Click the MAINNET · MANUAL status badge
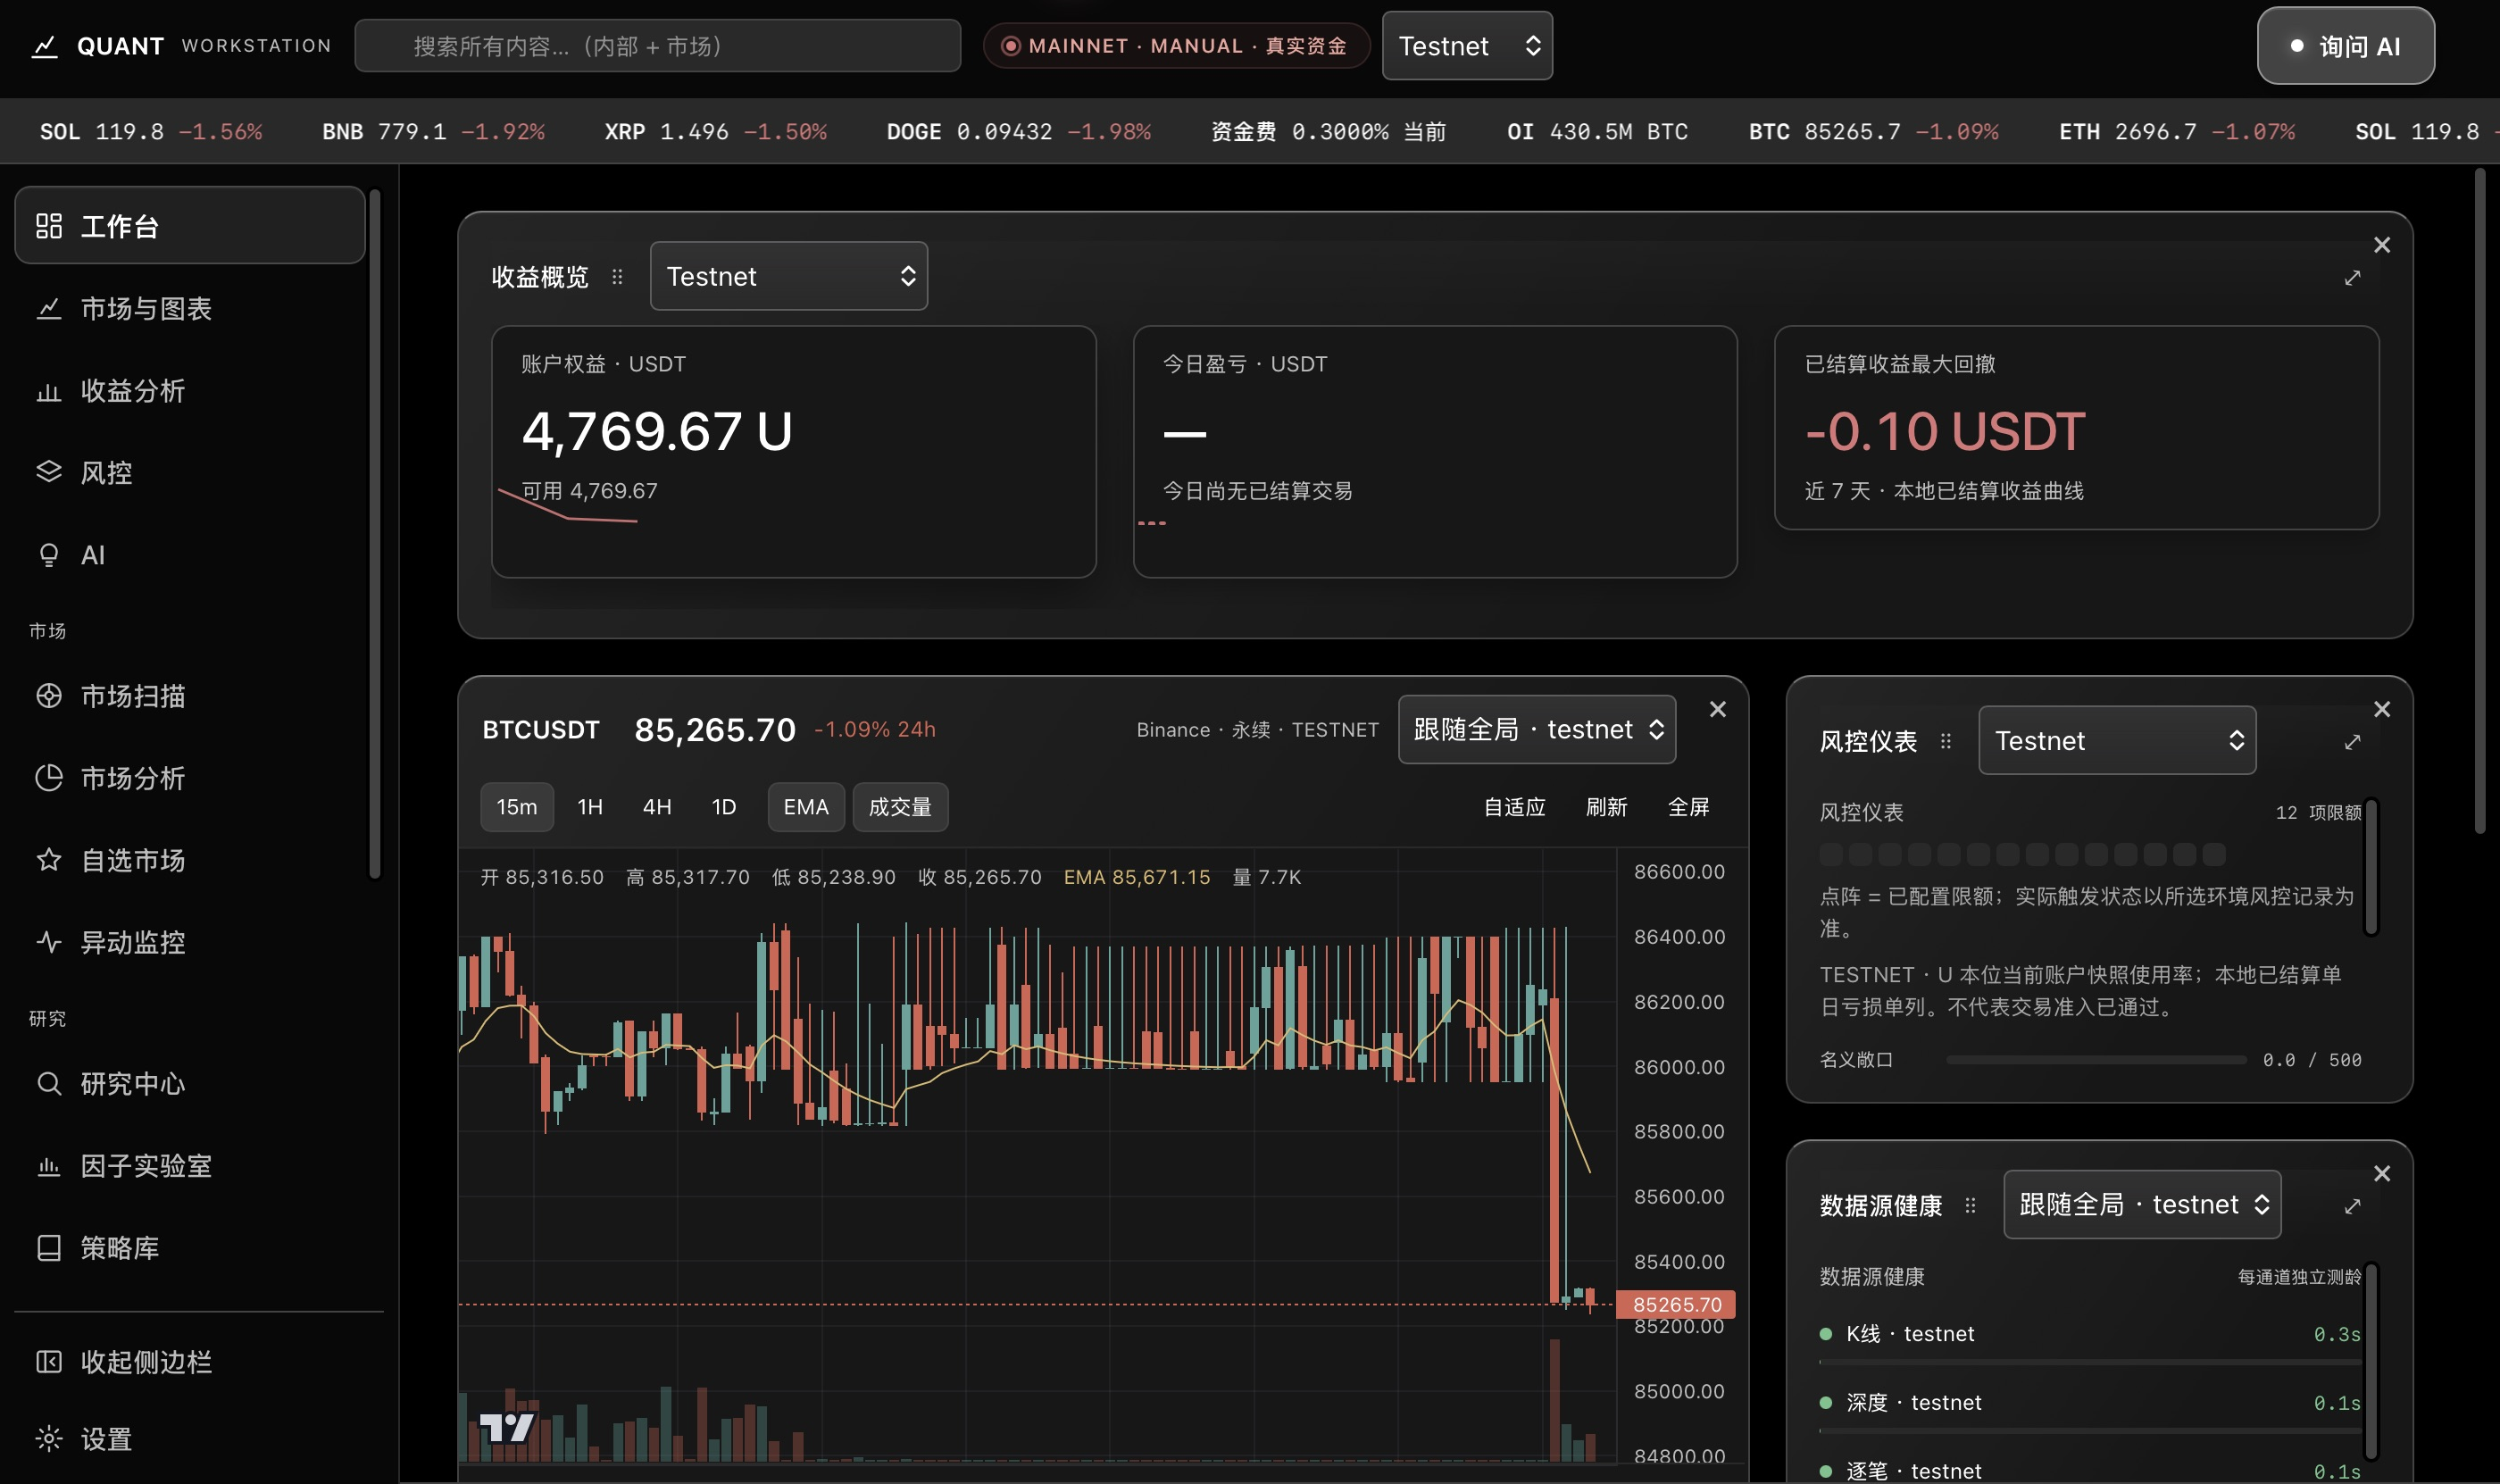 [1176, 46]
